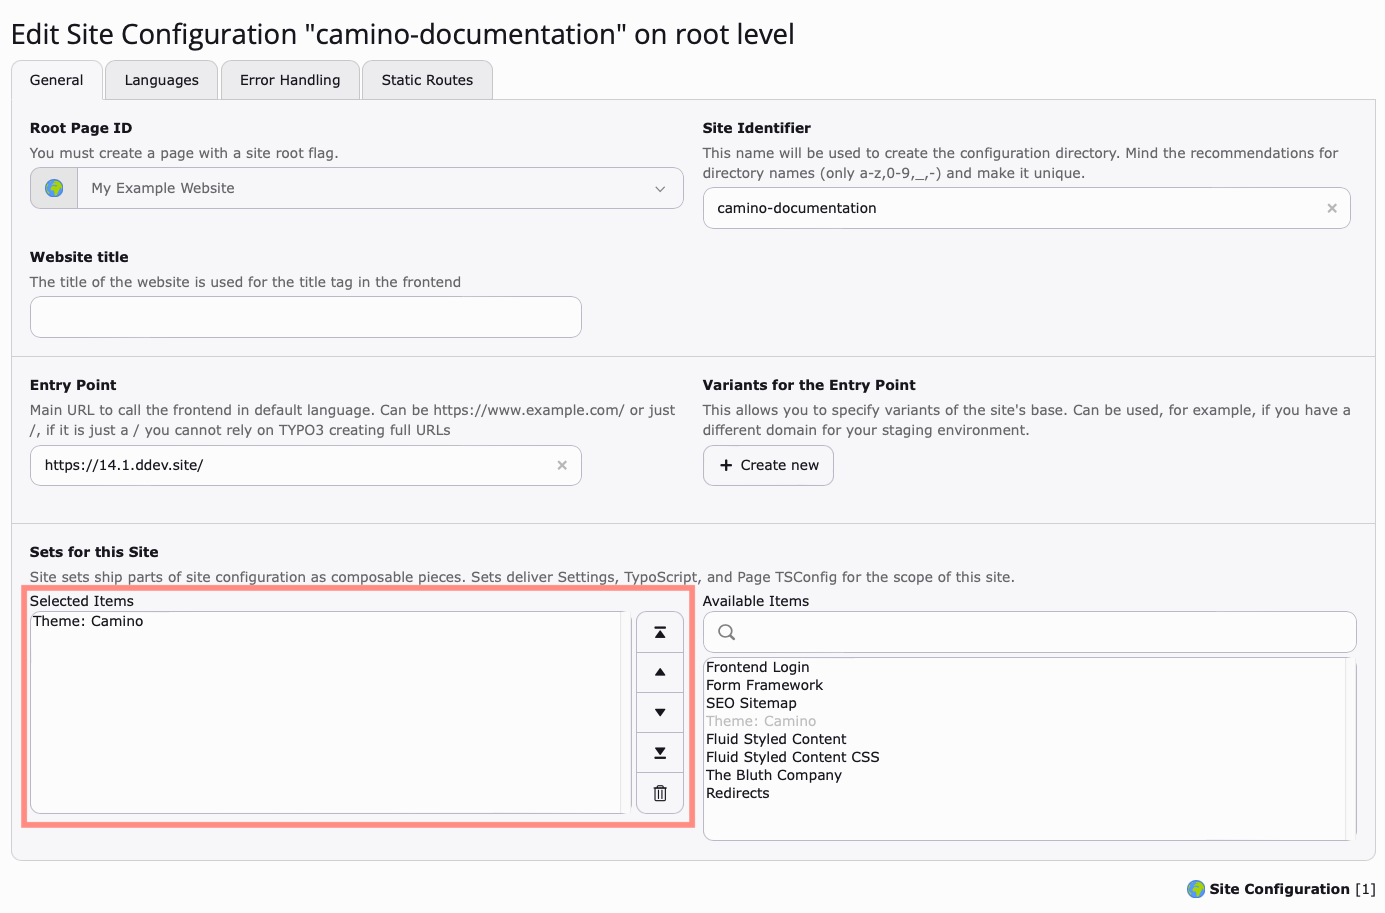Switch to the Static Routes tab
The image size is (1385, 913).
pos(427,79)
